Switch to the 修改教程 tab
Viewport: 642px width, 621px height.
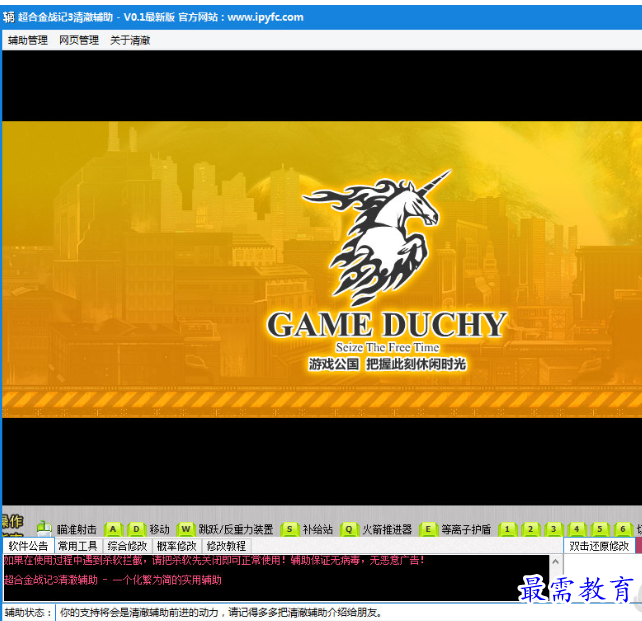point(226,546)
